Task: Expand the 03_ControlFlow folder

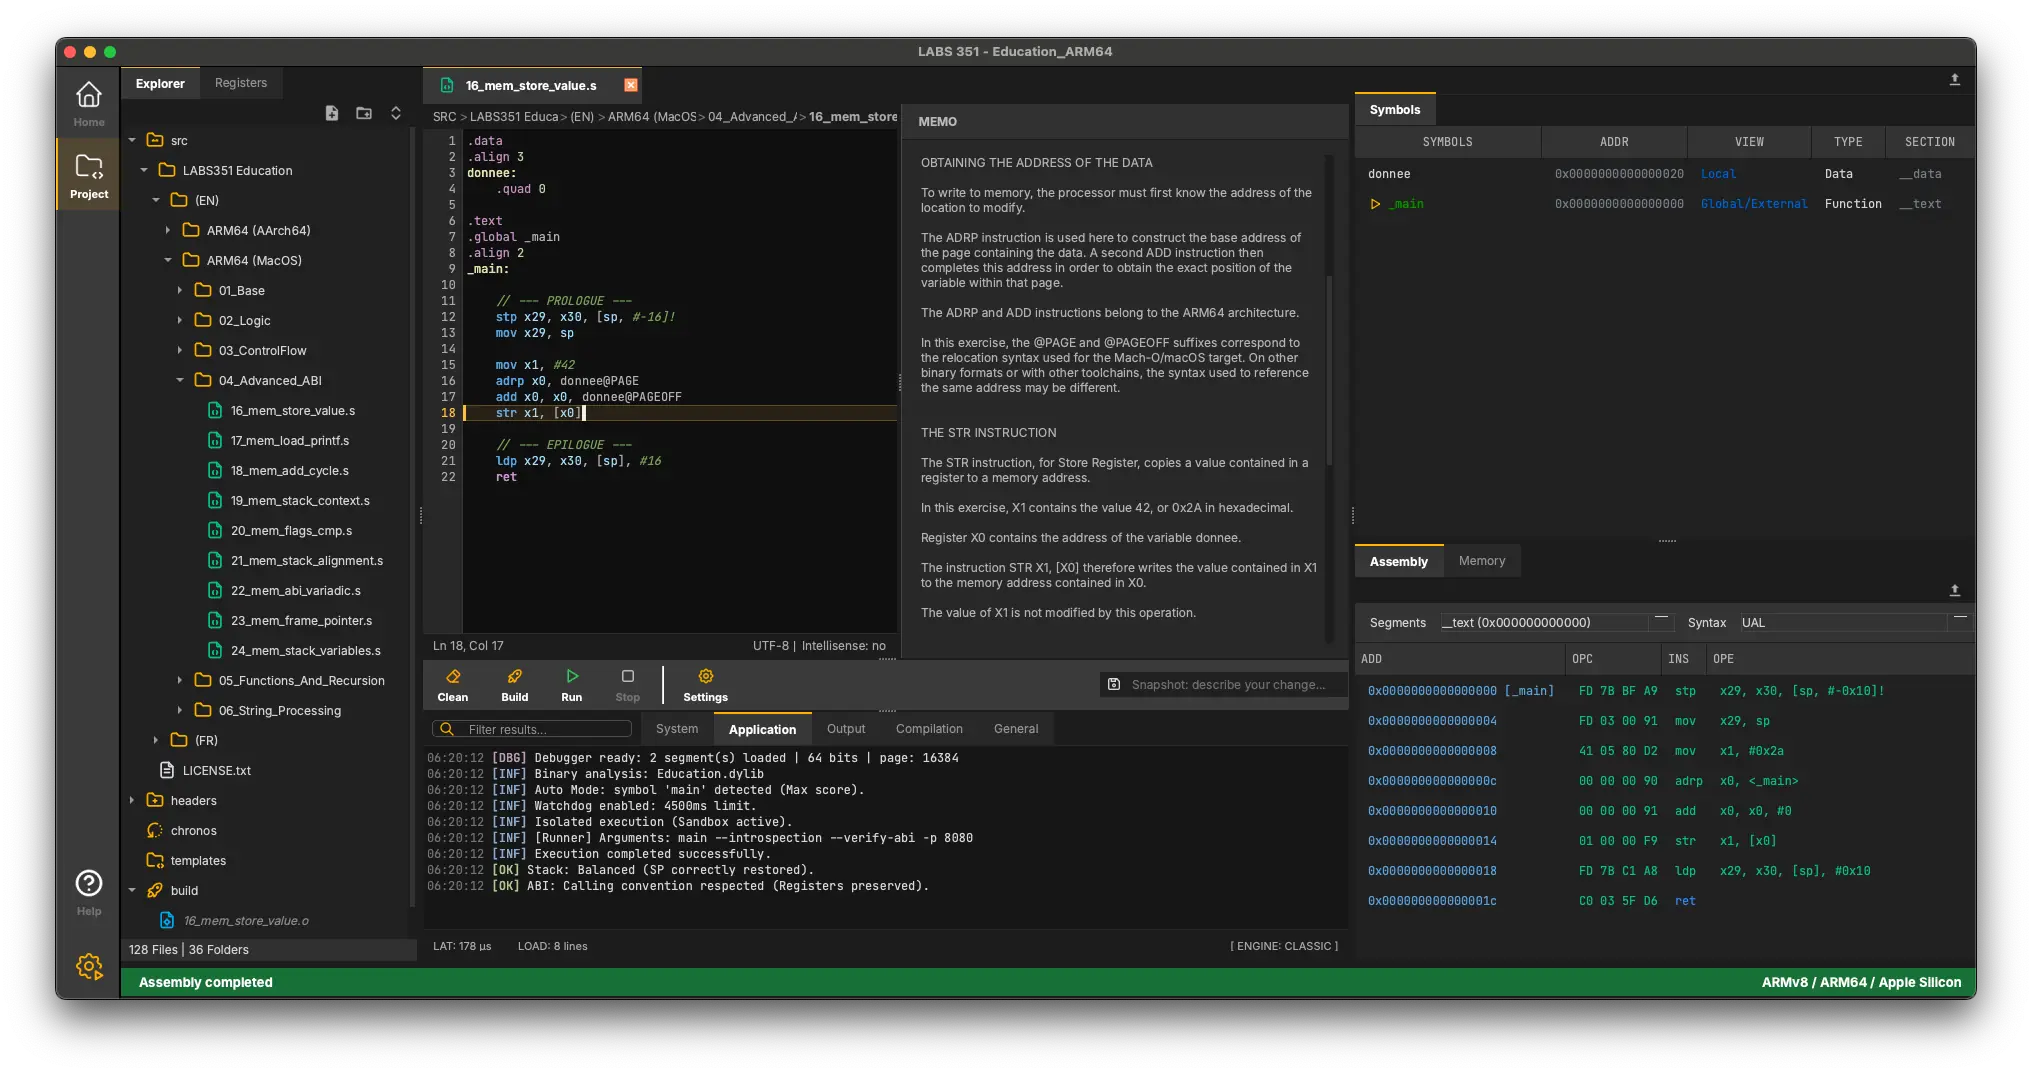Action: click(x=180, y=350)
